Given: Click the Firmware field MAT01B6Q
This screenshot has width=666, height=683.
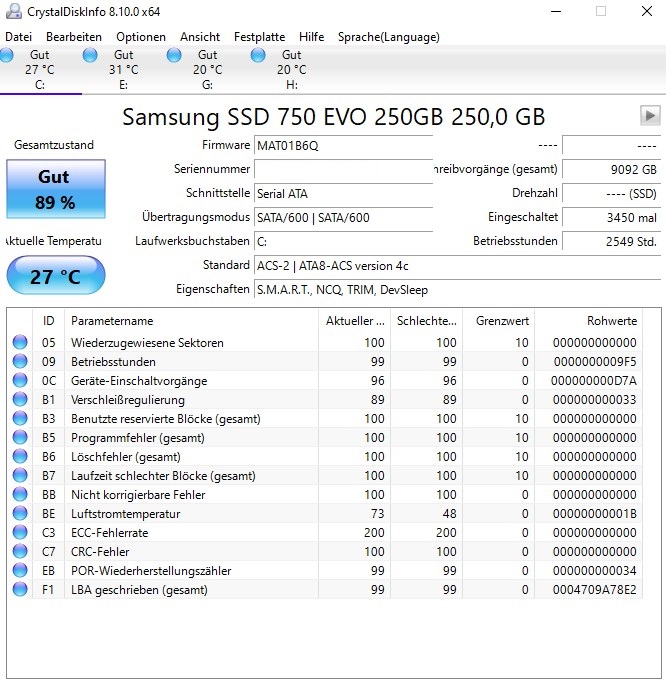Looking at the screenshot, I should click(x=343, y=145).
